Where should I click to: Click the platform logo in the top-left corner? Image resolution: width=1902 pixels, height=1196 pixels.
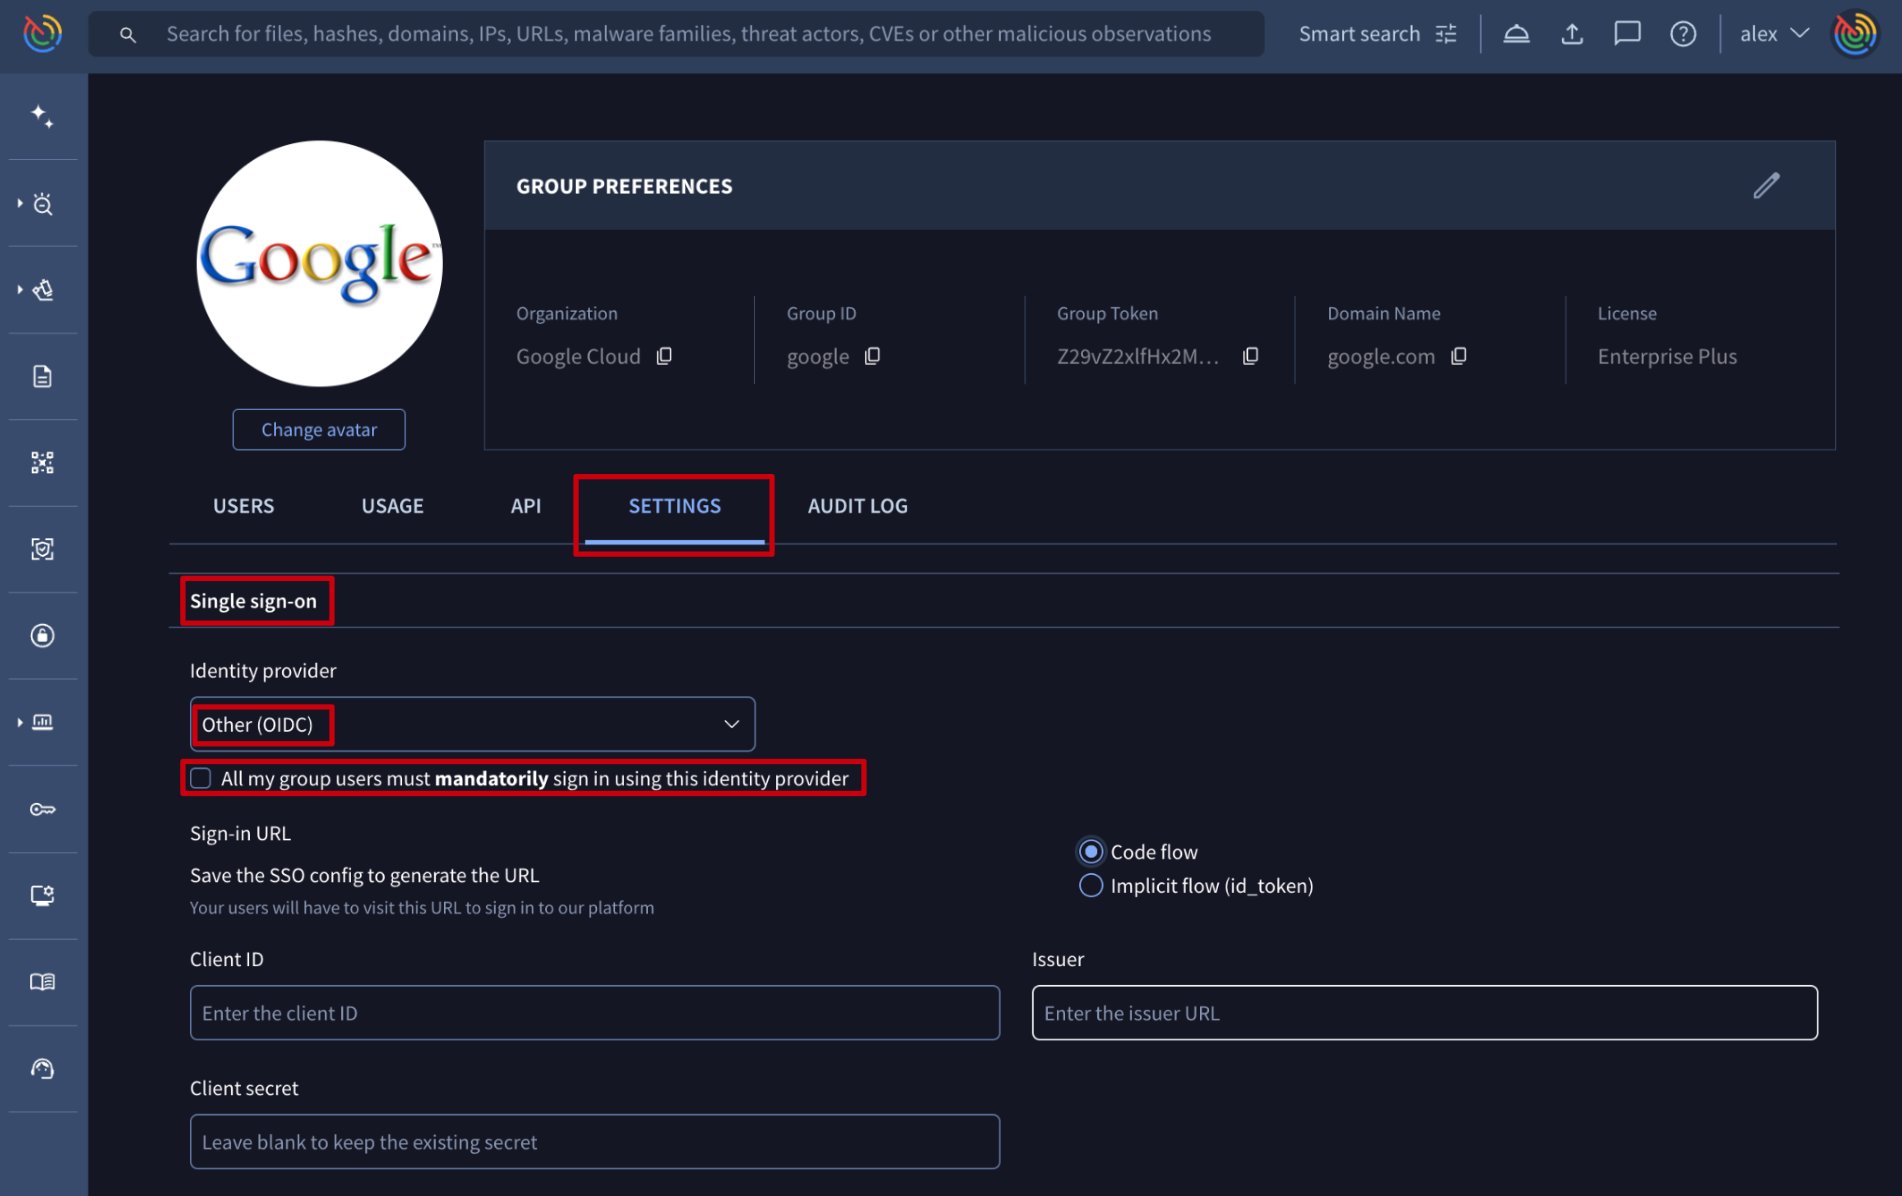[42, 34]
